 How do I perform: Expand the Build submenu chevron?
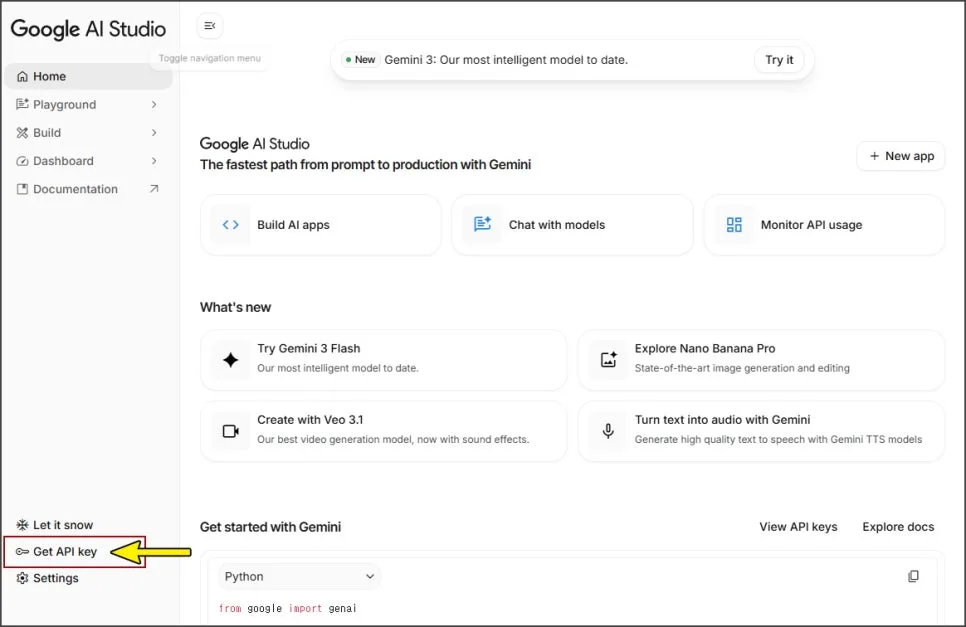[x=154, y=132]
